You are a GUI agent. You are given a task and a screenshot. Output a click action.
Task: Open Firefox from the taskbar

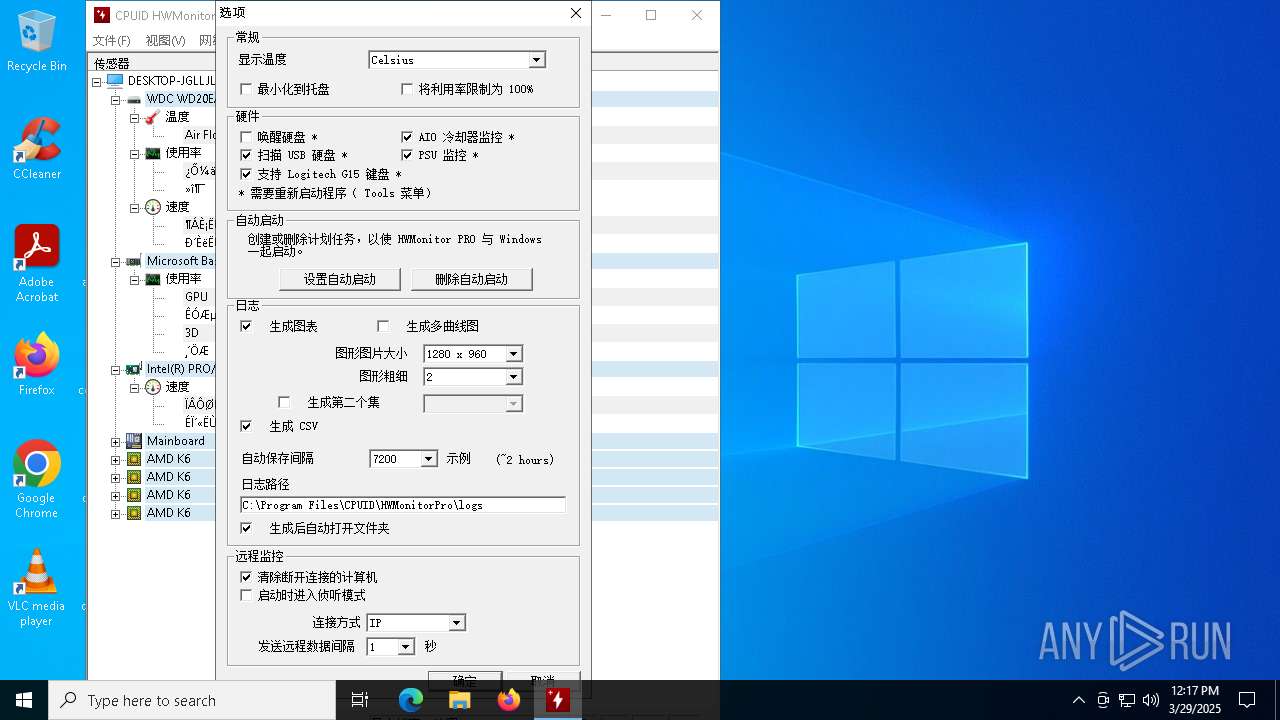509,700
